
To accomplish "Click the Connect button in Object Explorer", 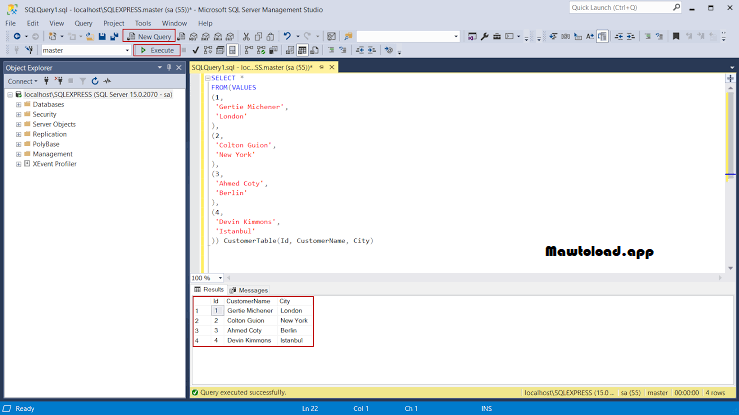I will [22, 81].
